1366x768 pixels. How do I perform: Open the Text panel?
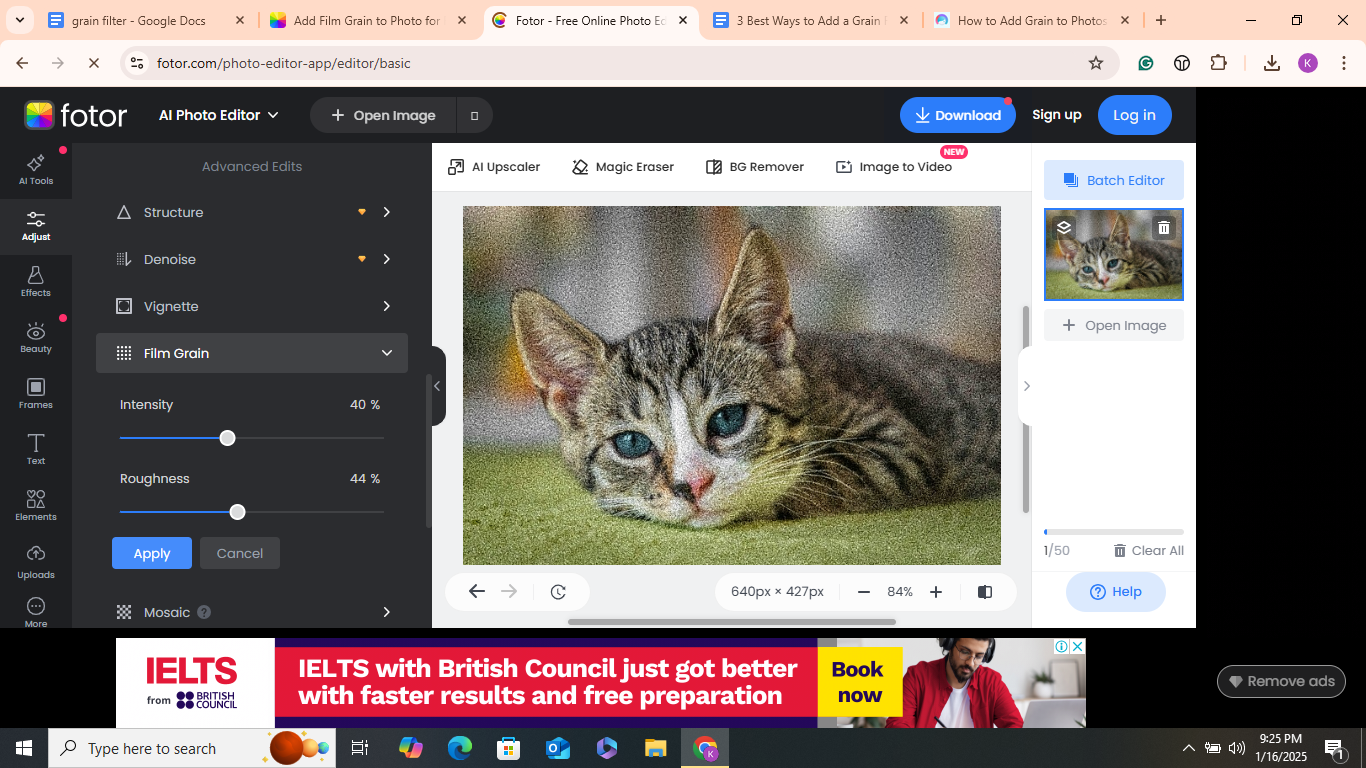[x=36, y=449]
